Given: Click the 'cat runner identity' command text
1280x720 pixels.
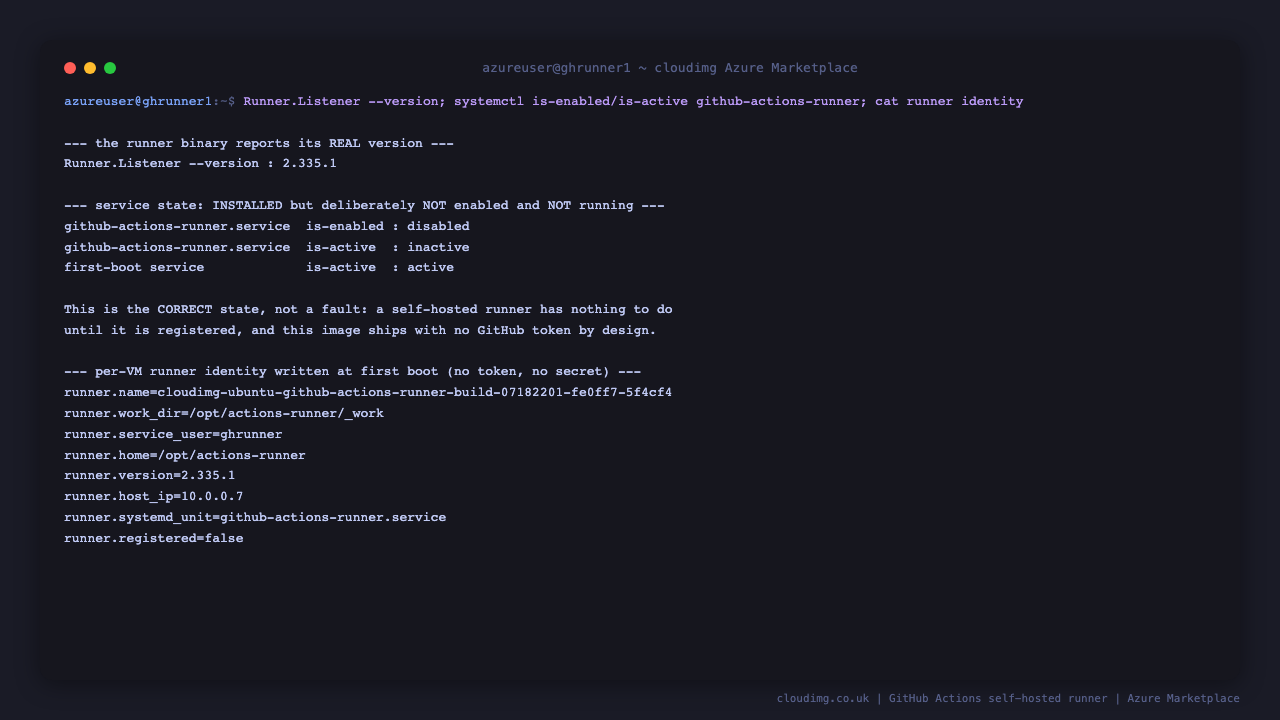Looking at the screenshot, I should (949, 101).
